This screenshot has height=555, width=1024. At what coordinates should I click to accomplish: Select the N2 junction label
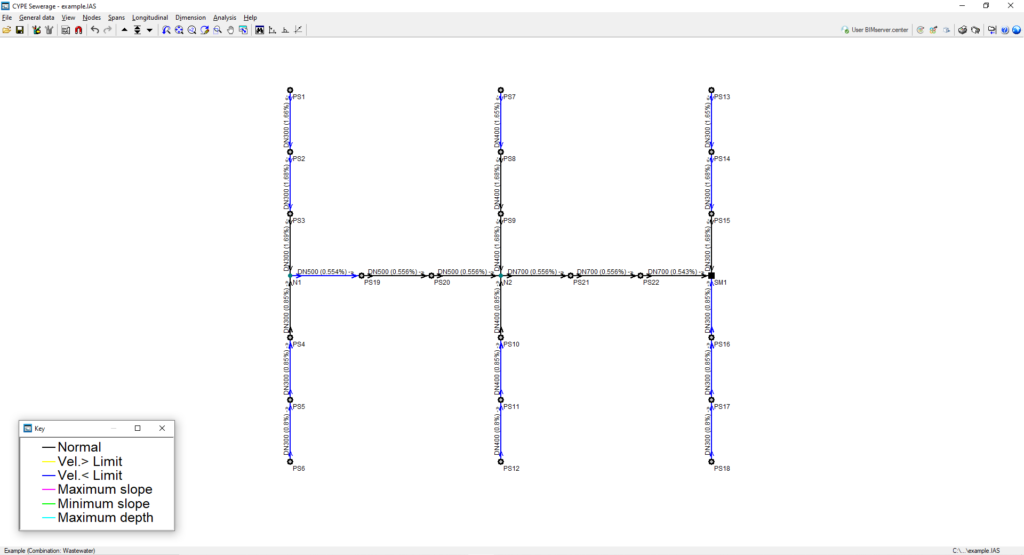(x=507, y=283)
